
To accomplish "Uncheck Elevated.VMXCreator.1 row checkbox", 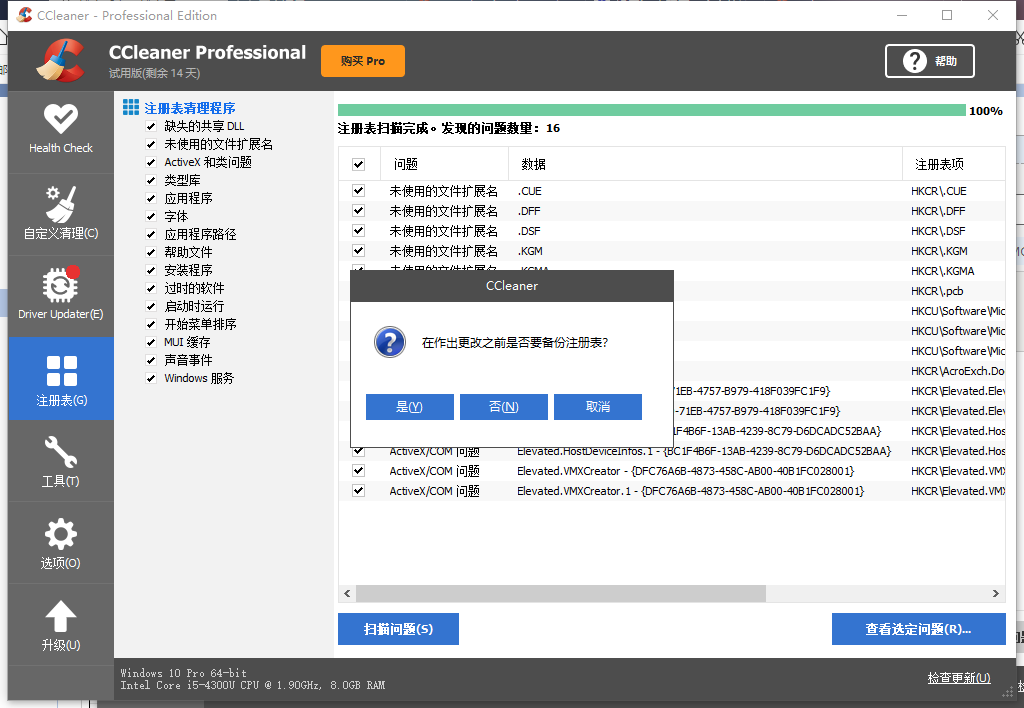I will [359, 491].
